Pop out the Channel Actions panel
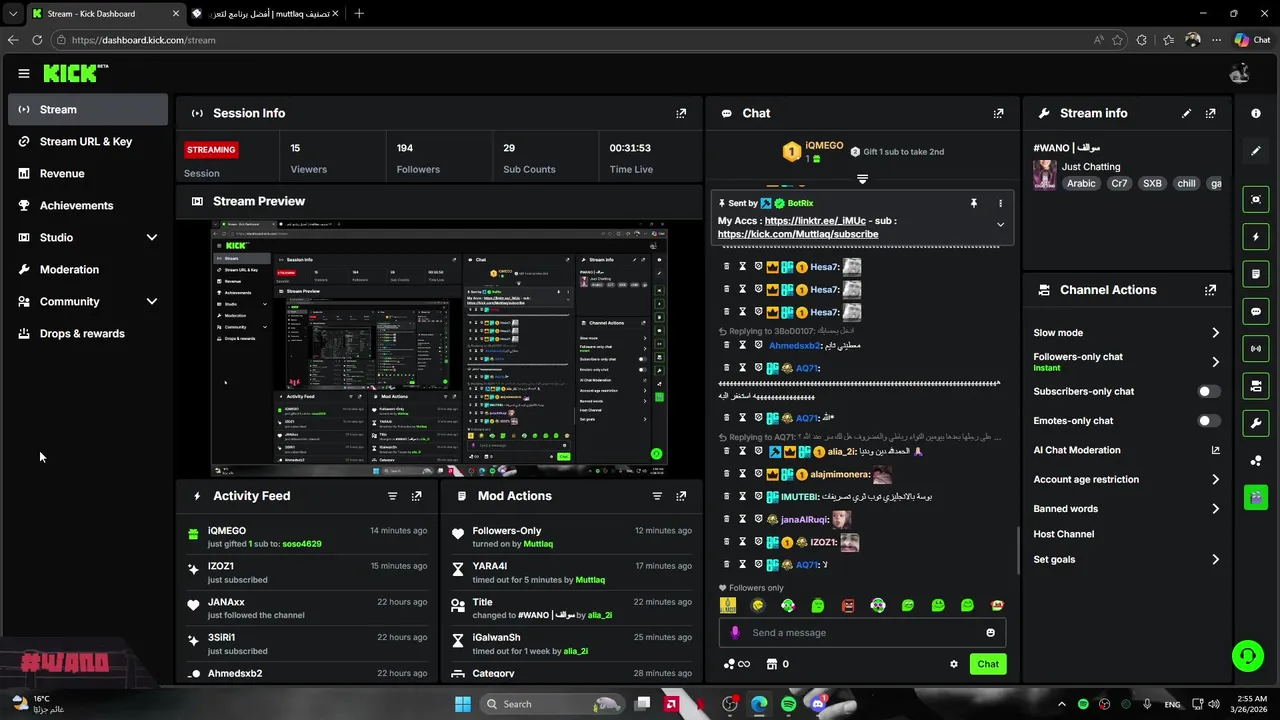1280x720 pixels. [x=1211, y=290]
